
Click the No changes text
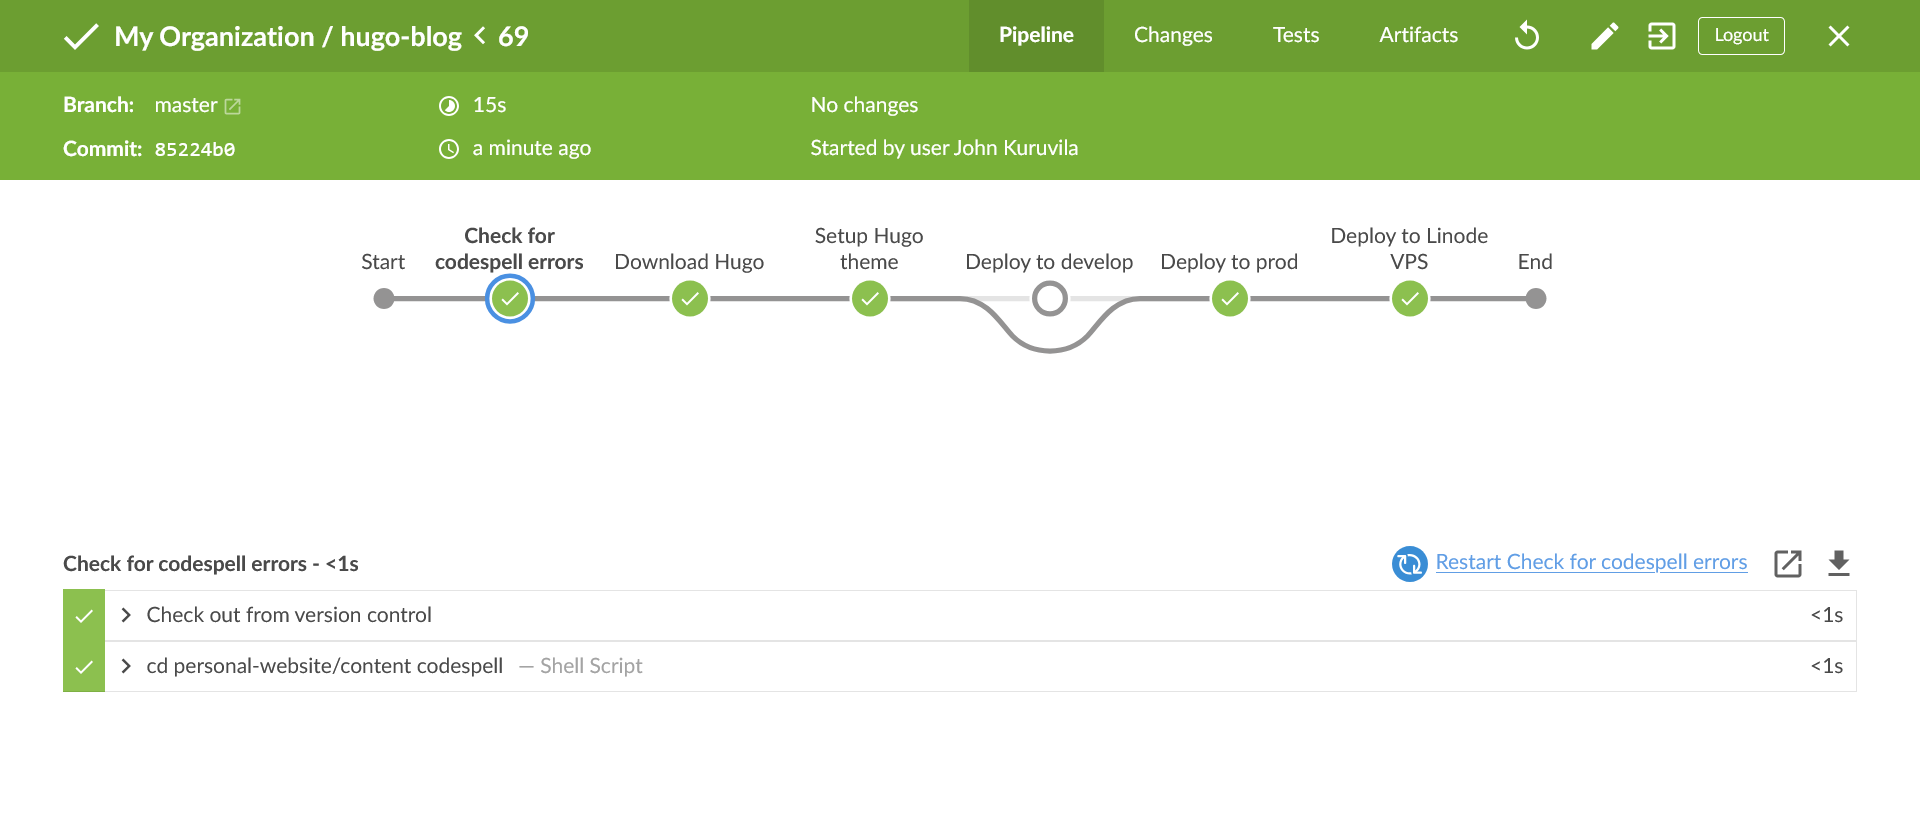(x=864, y=105)
